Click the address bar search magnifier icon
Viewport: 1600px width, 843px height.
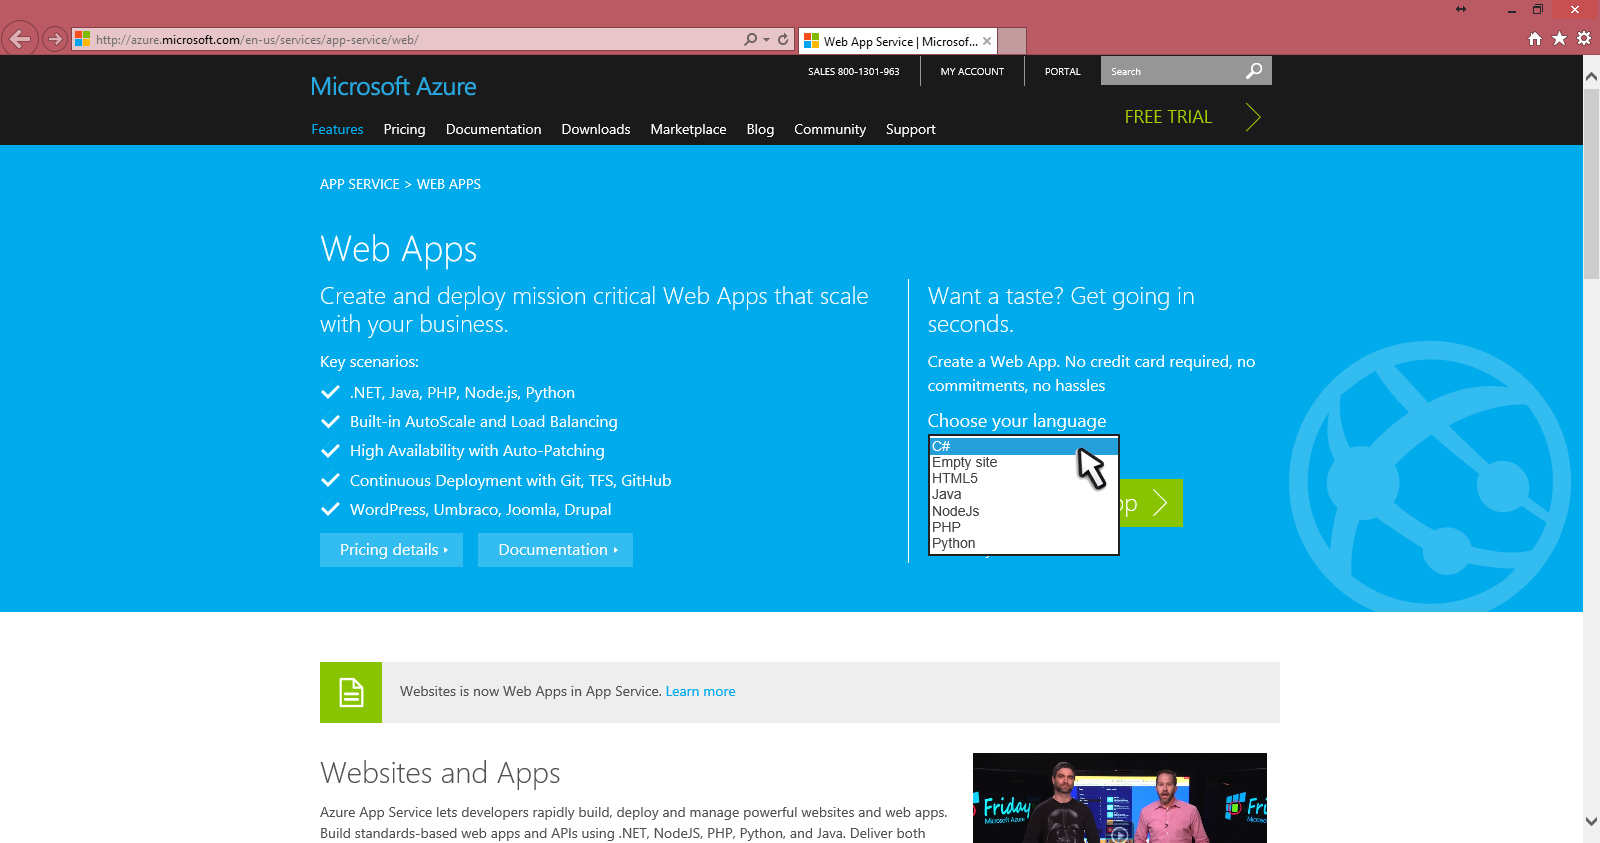(751, 40)
